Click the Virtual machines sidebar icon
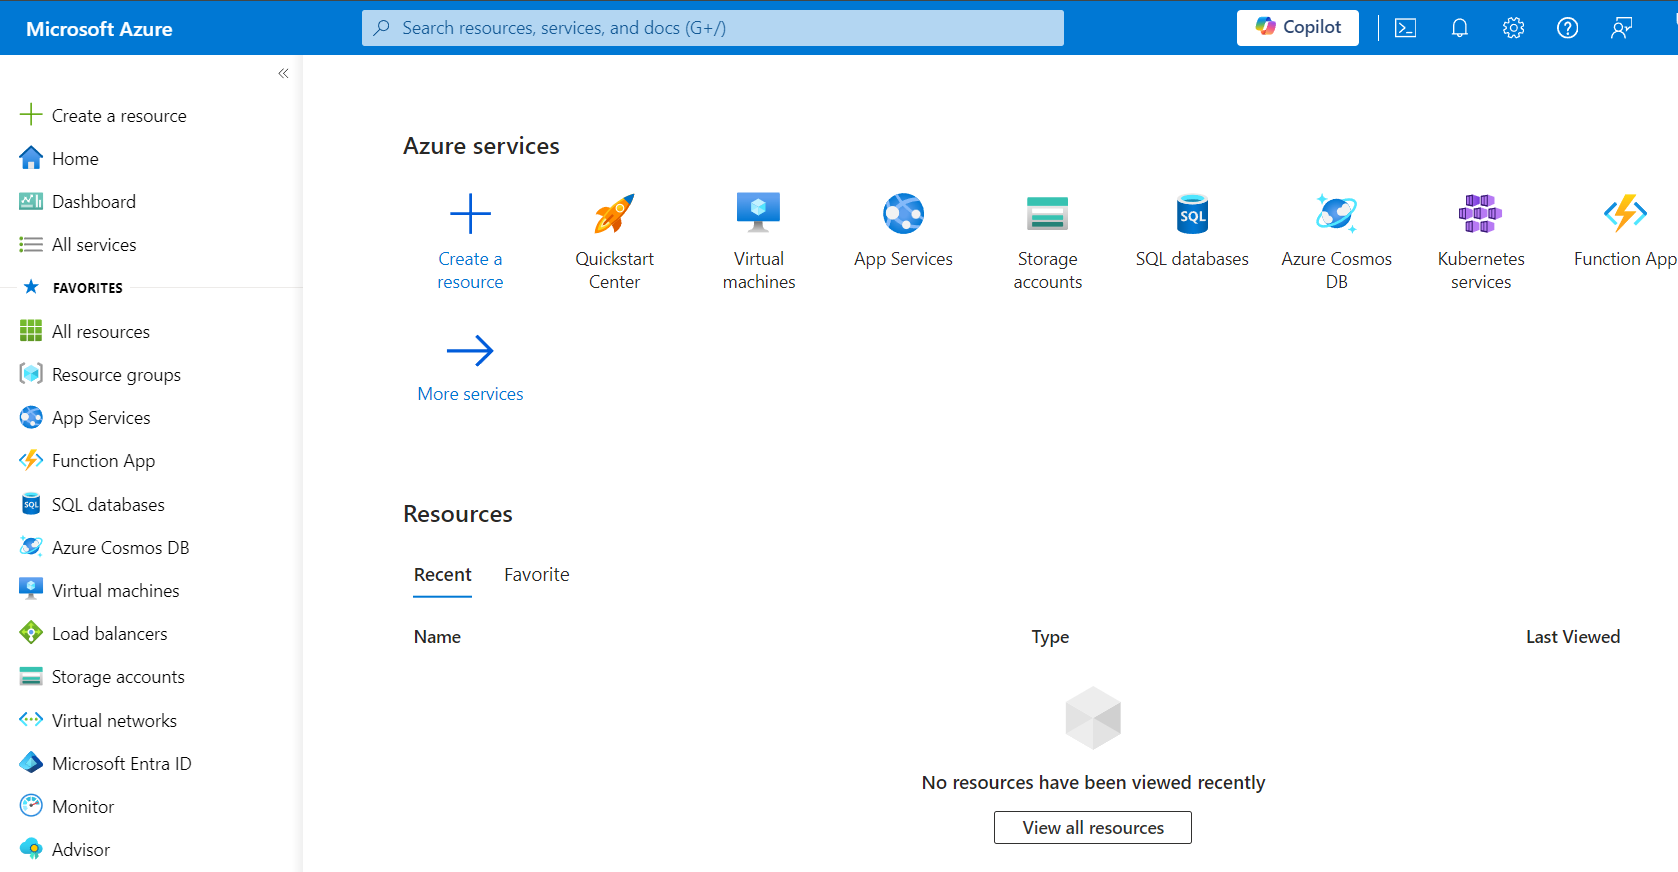1678x872 pixels. (31, 590)
